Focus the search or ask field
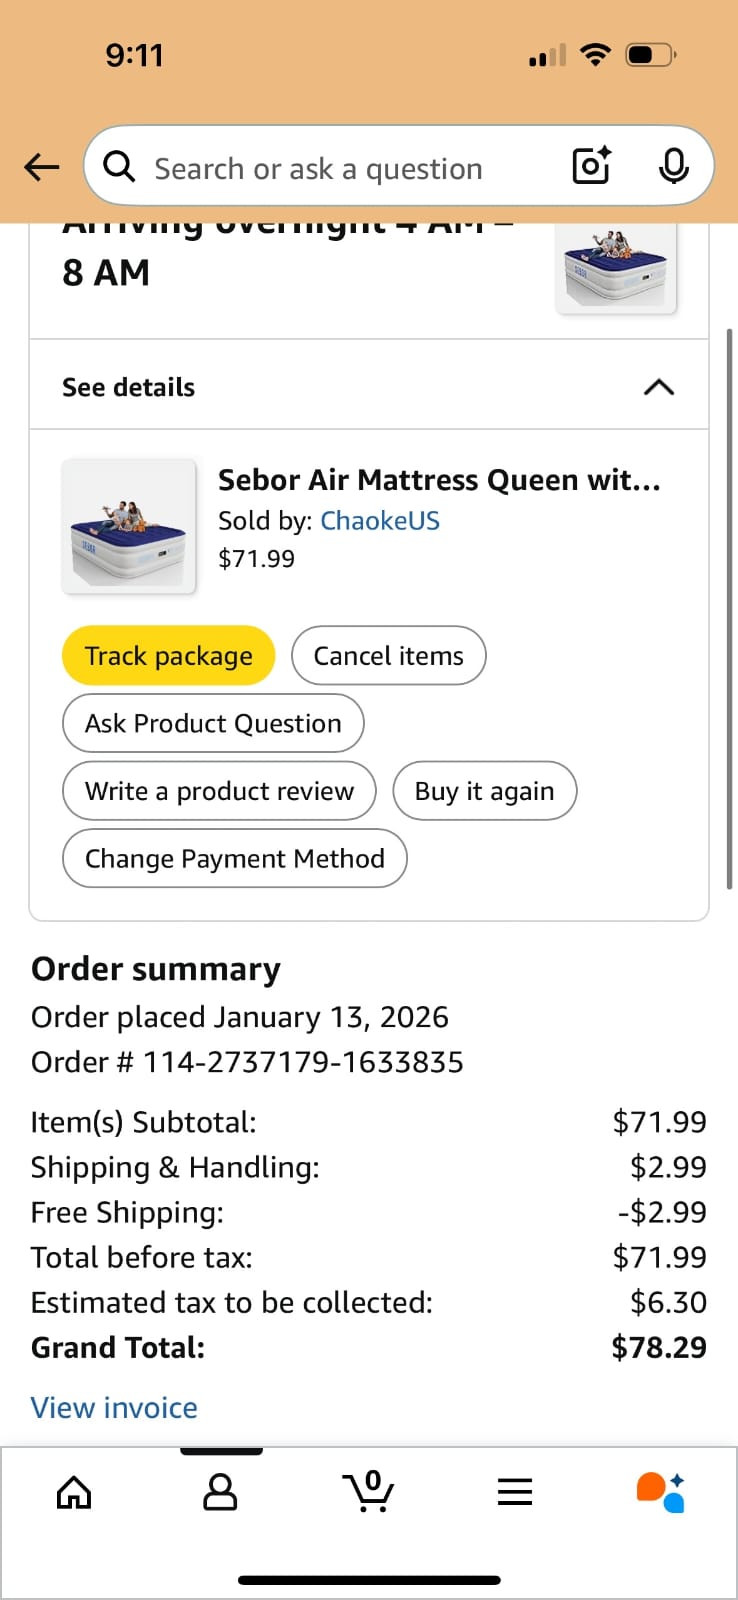This screenshot has height=1600, width=738. click(x=340, y=168)
